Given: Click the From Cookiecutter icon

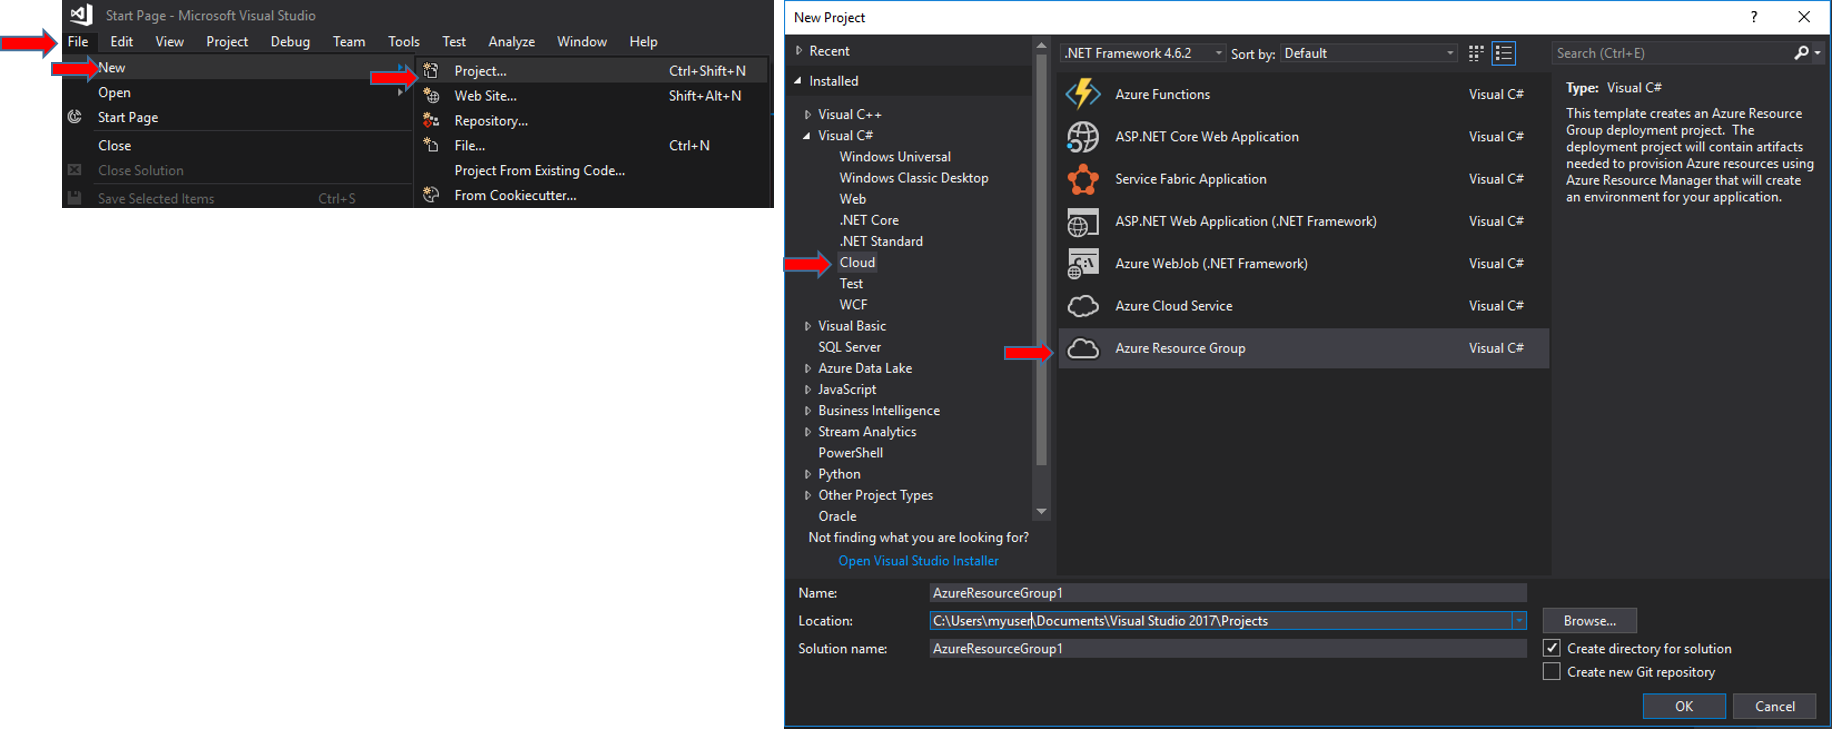Looking at the screenshot, I should 431,195.
